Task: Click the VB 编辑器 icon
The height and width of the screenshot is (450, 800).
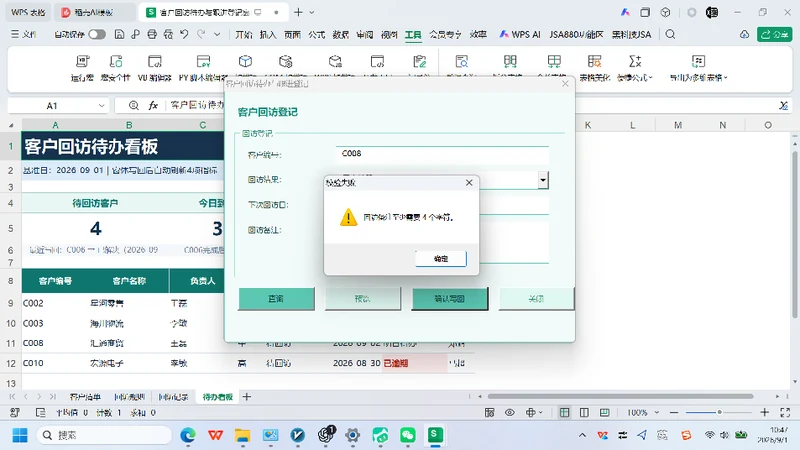Action: [x=155, y=68]
